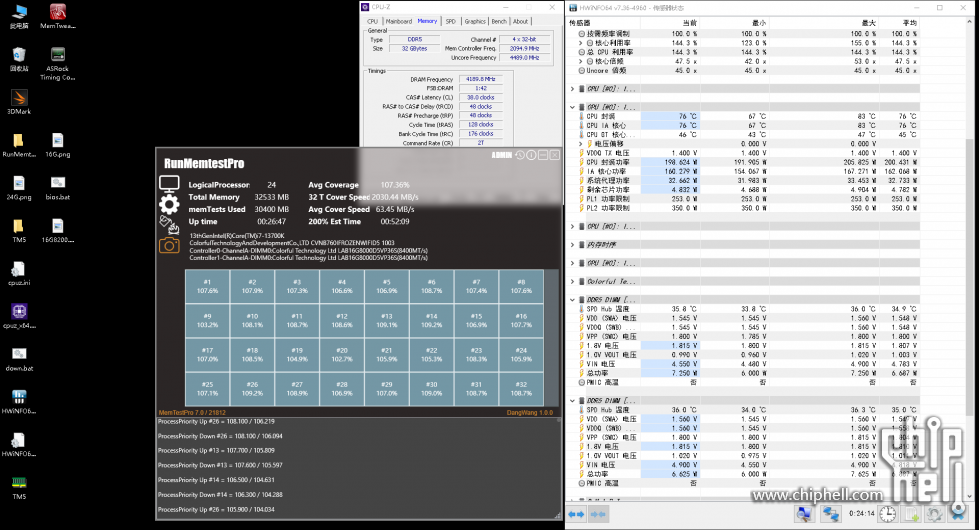Click CAS# Latency 38.0 clocks field
This screenshot has width=979, height=530.
click(x=481, y=97)
